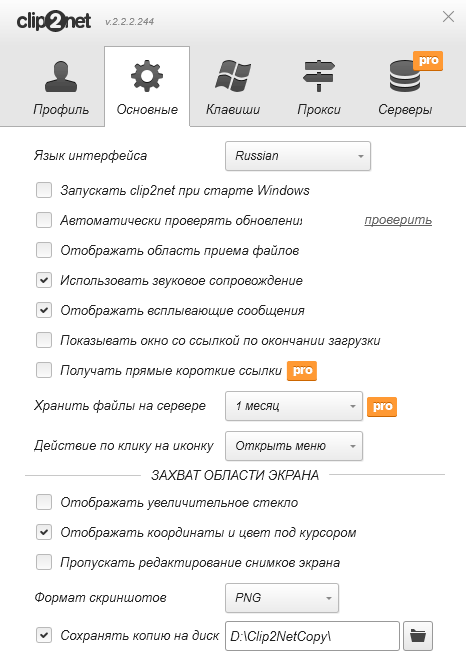The width and height of the screenshot is (466, 660).
Task: Switch to the Прокси tab label
Action: point(319,109)
